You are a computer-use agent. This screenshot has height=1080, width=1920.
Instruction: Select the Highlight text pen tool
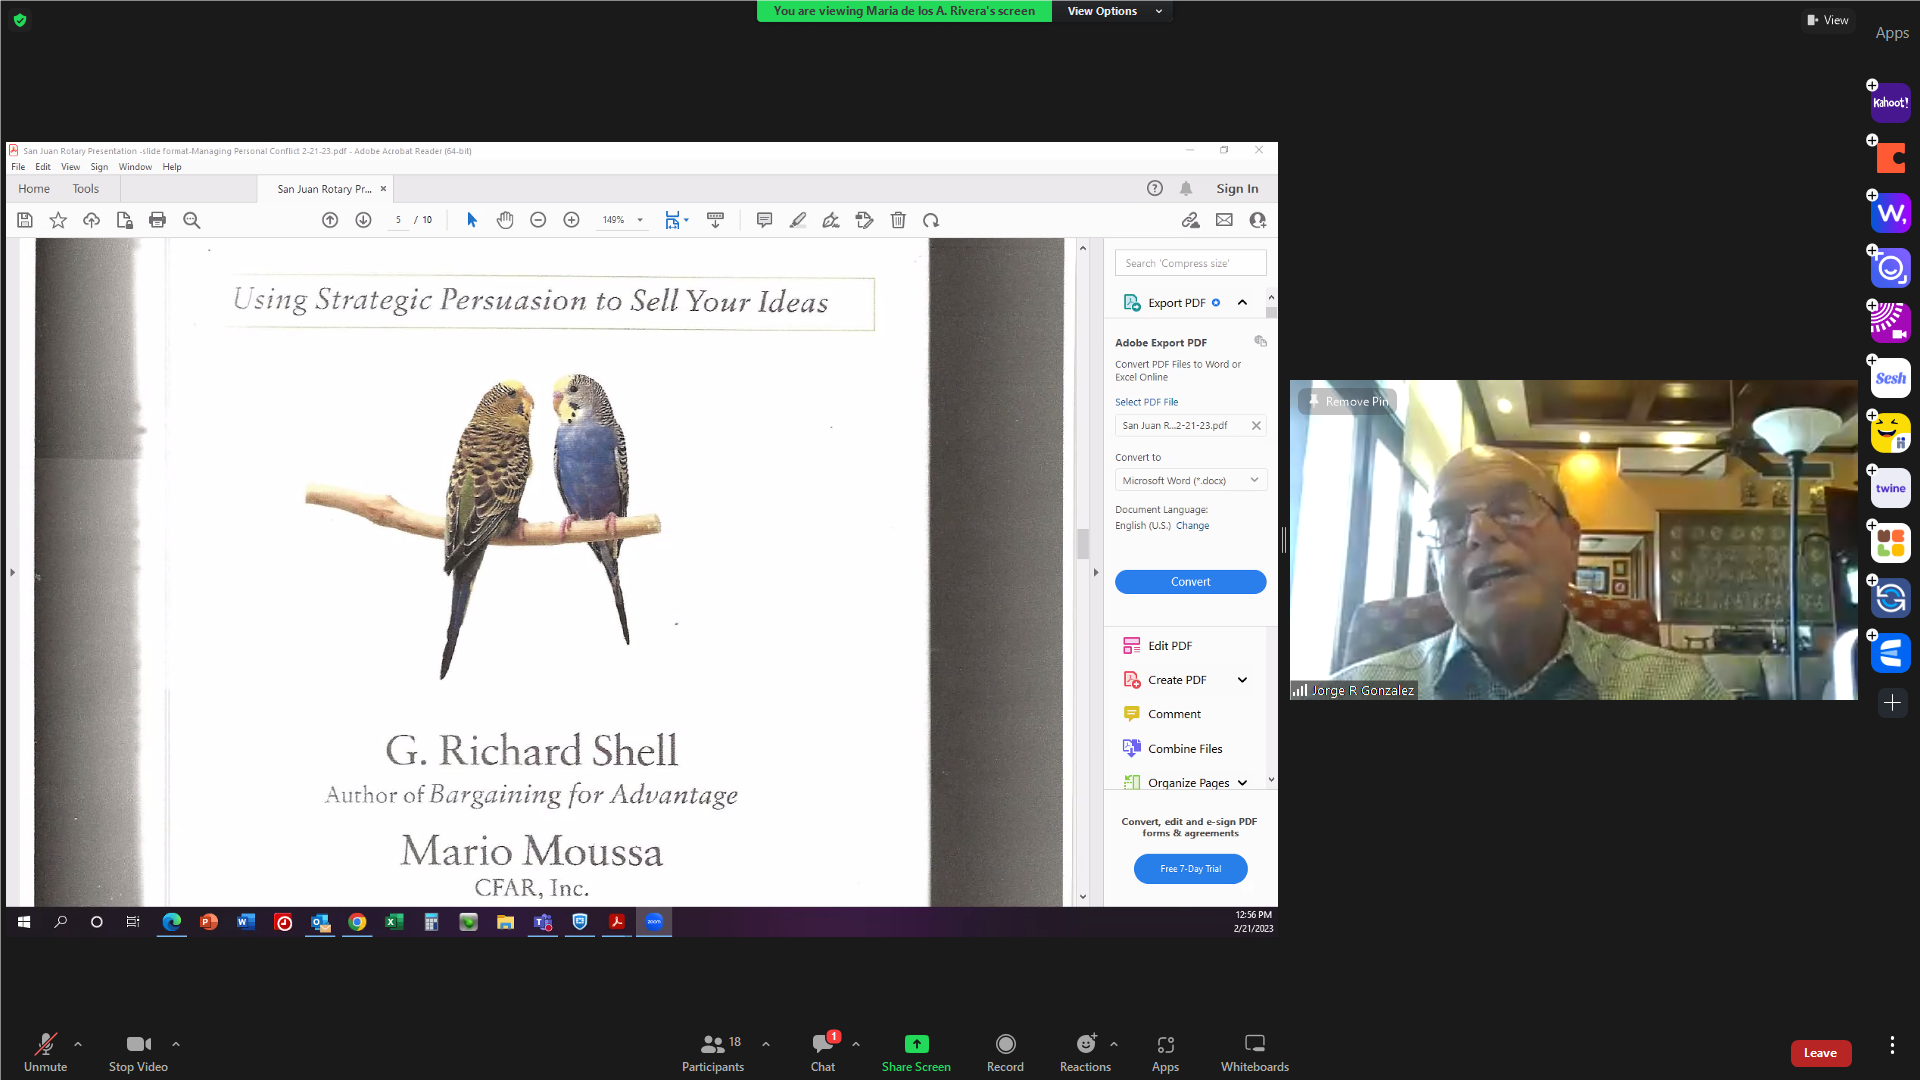tap(797, 220)
